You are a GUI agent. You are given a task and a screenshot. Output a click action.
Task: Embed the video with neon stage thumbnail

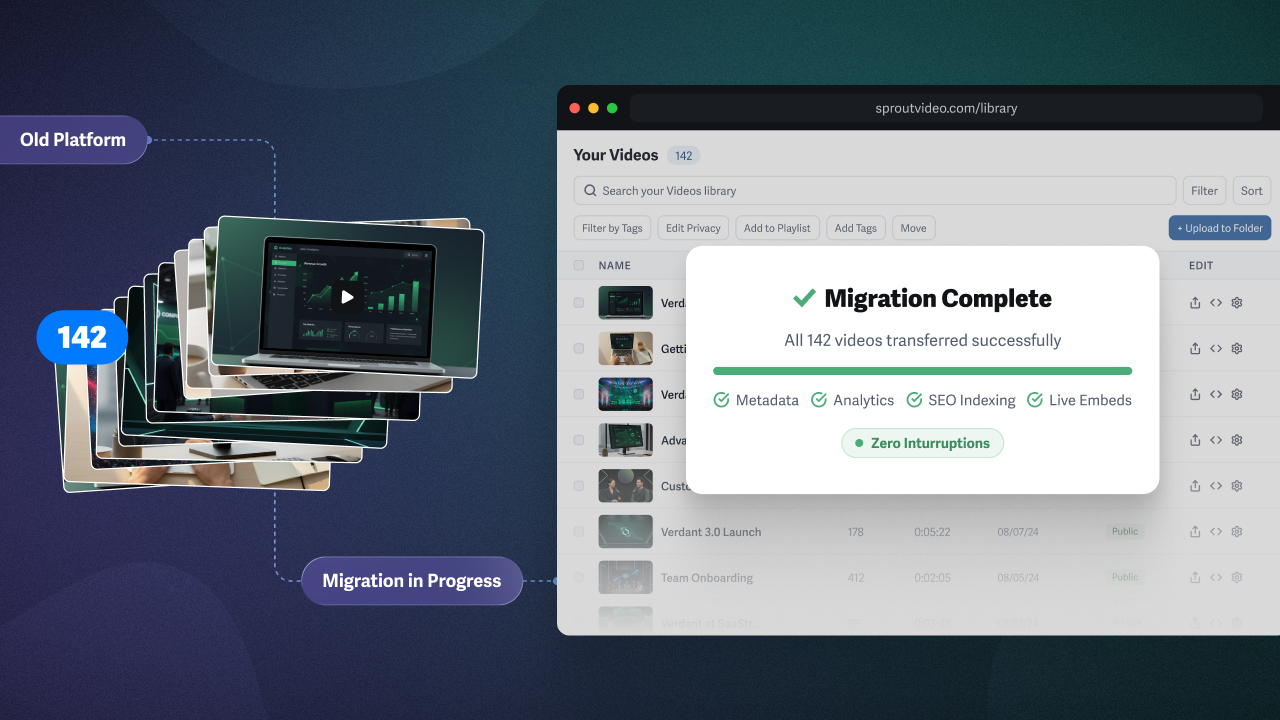[1216, 395]
